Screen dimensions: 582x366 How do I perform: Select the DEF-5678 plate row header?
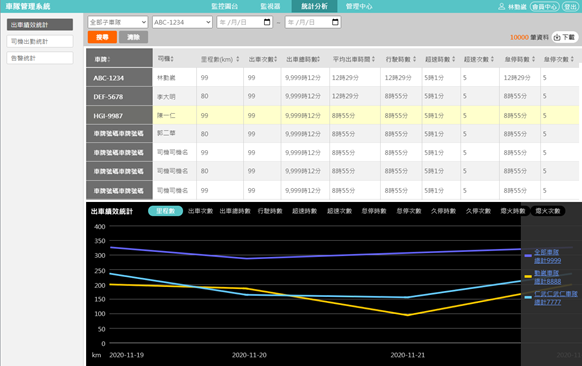pos(119,97)
